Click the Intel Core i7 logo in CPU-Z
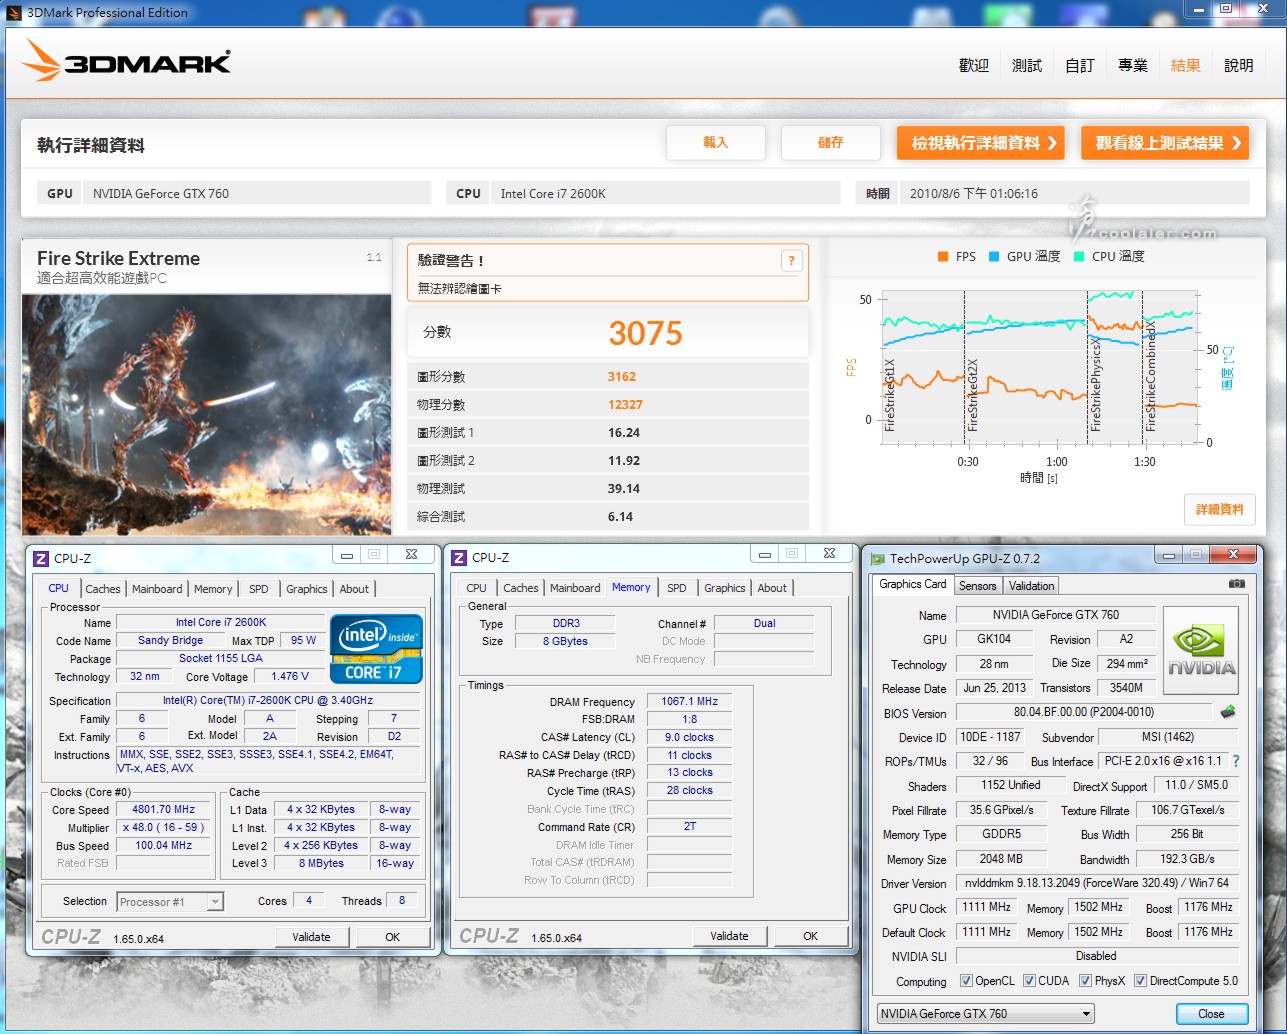1287x1034 pixels. click(376, 649)
